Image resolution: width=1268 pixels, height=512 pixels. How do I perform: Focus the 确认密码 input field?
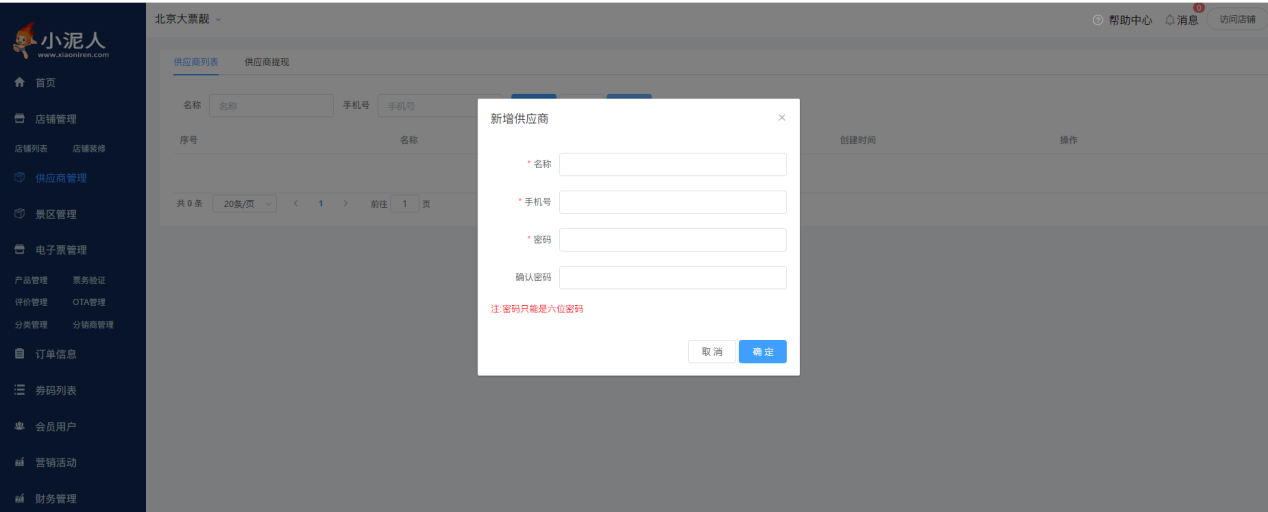click(672, 278)
